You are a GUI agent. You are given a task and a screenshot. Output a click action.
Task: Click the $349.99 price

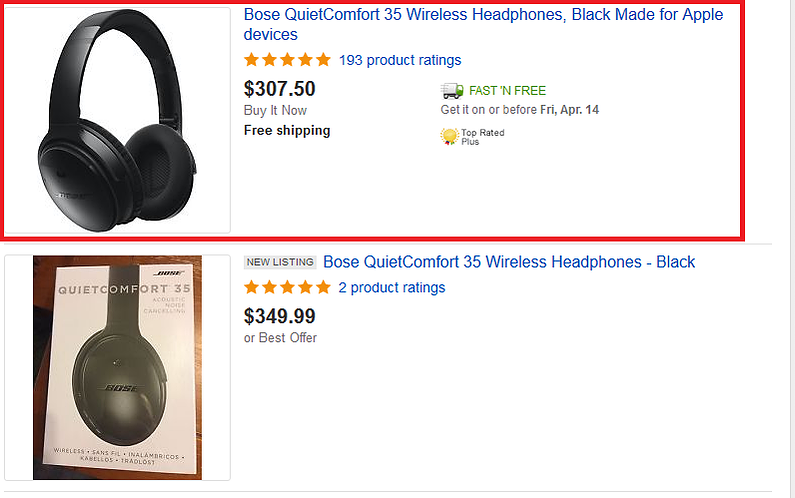(279, 316)
